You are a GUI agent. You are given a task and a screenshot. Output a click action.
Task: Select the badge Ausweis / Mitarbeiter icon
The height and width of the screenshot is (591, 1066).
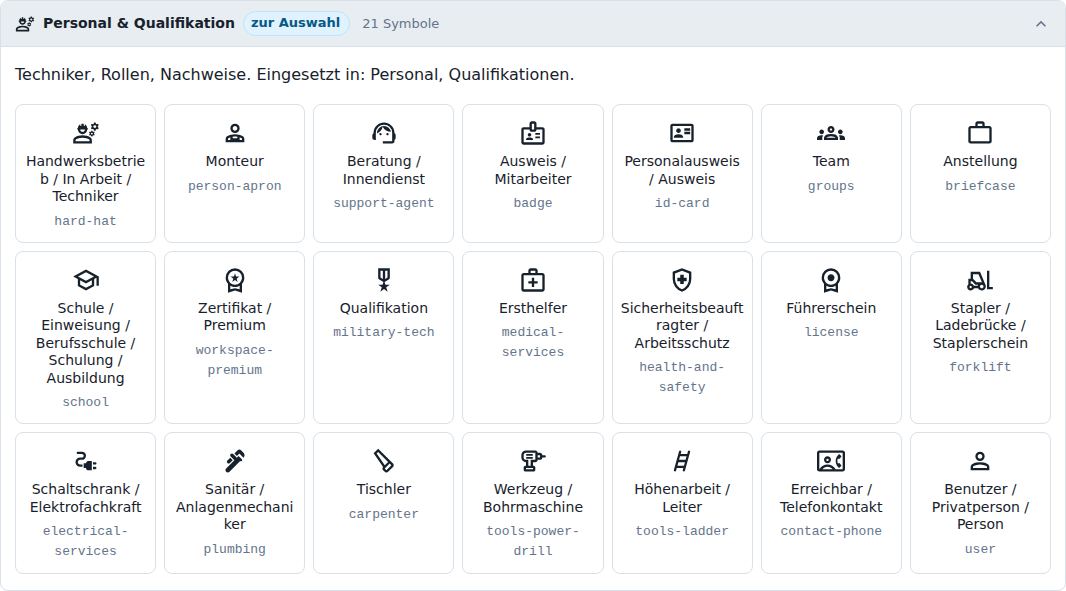click(x=533, y=133)
